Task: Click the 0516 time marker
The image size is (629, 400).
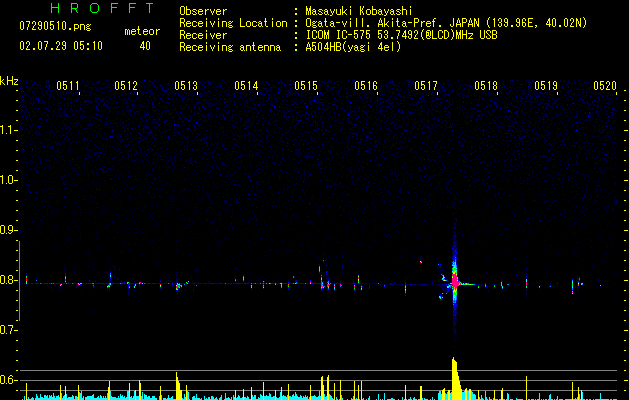Action: click(366, 86)
